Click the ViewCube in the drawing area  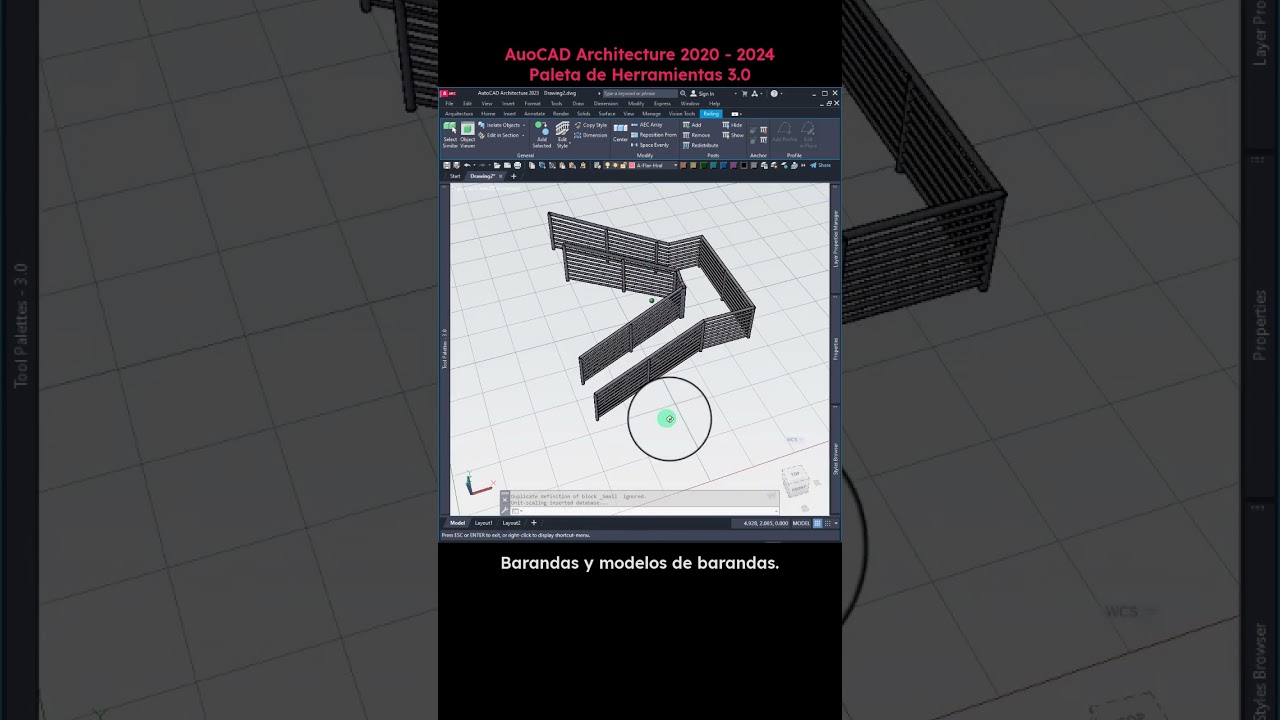pyautogui.click(x=796, y=481)
